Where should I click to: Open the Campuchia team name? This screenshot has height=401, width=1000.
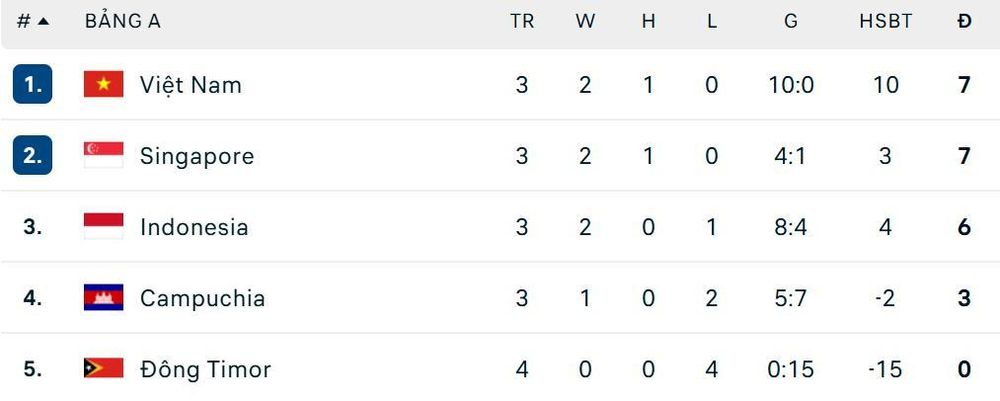[203, 298]
